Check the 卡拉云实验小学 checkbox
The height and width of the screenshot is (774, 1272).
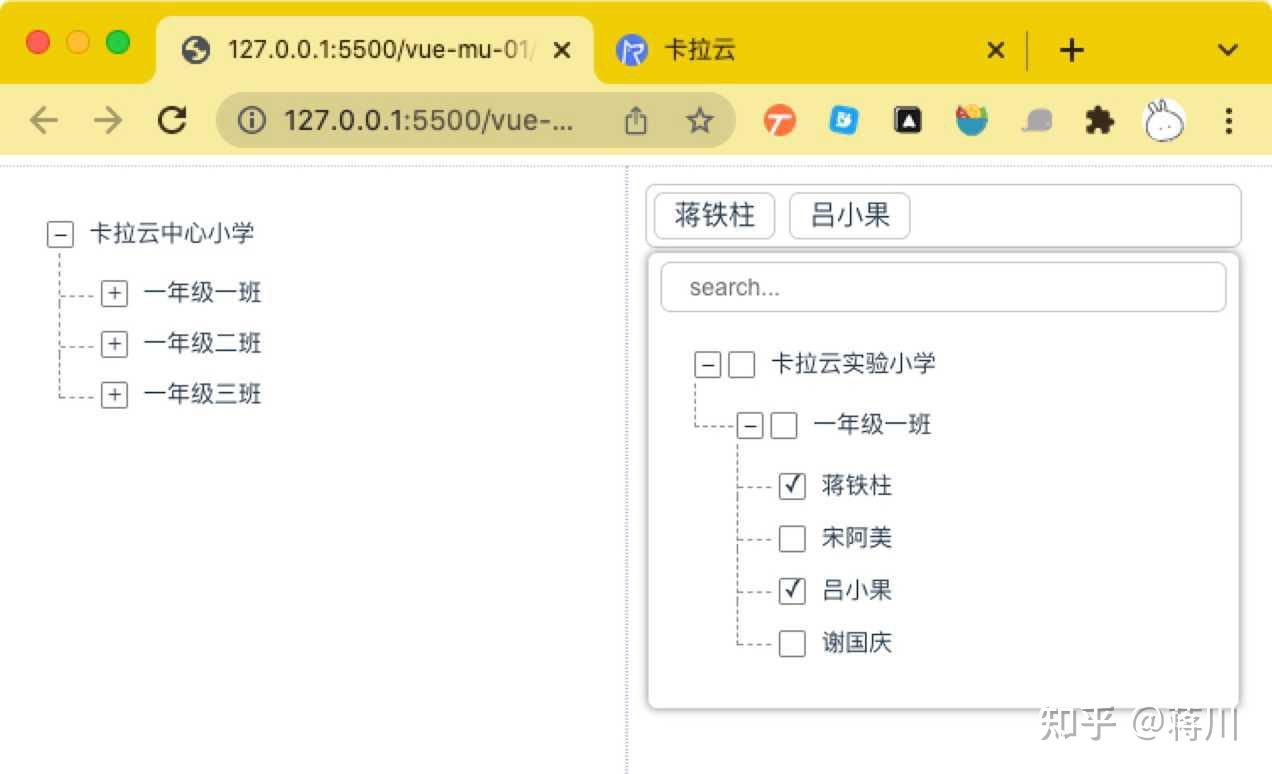[x=741, y=365]
